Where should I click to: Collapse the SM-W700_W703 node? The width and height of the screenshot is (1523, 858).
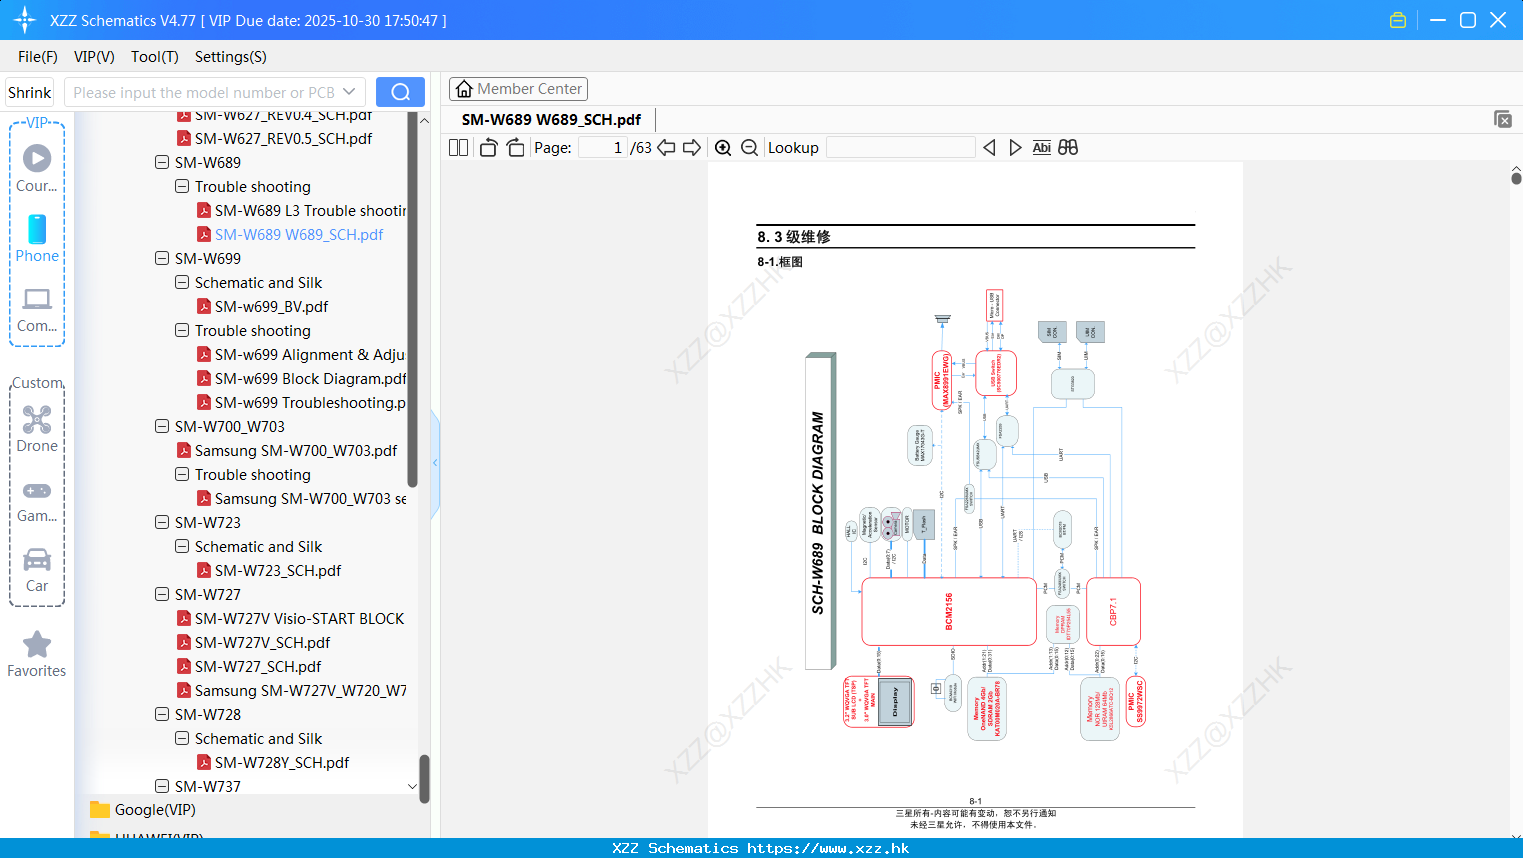click(162, 426)
